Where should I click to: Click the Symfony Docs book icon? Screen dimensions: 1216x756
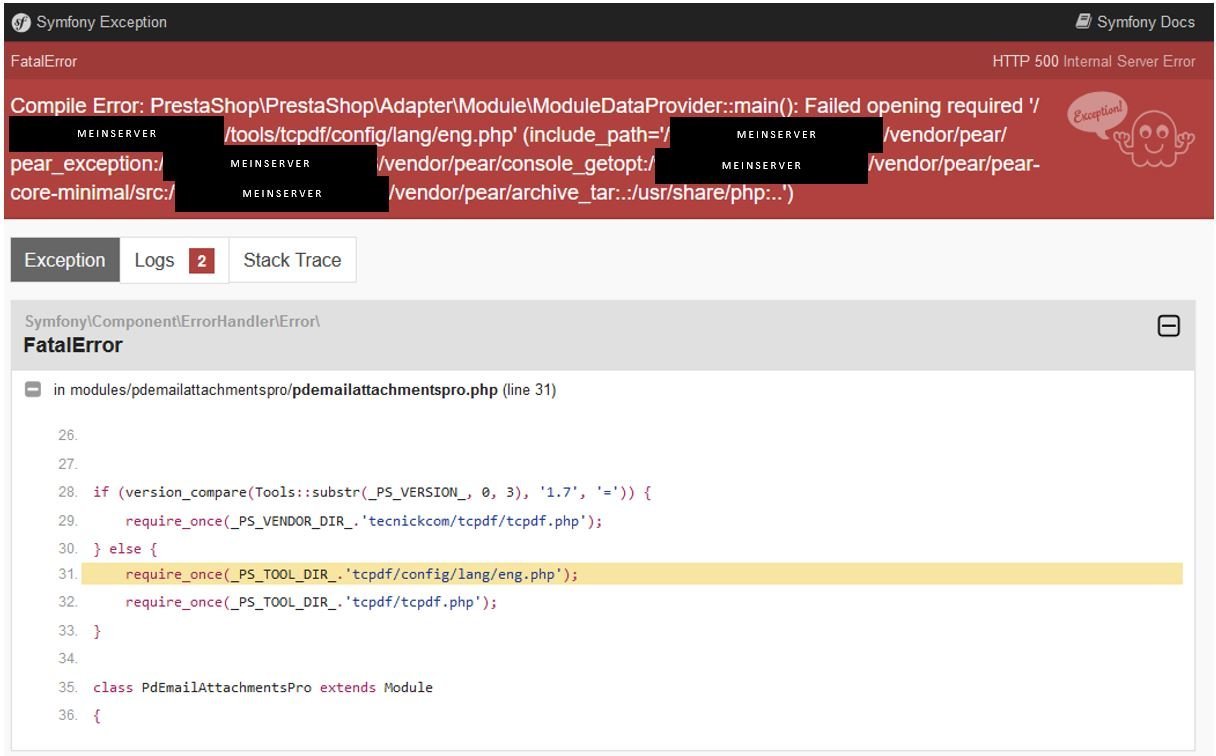pyautogui.click(x=1083, y=21)
